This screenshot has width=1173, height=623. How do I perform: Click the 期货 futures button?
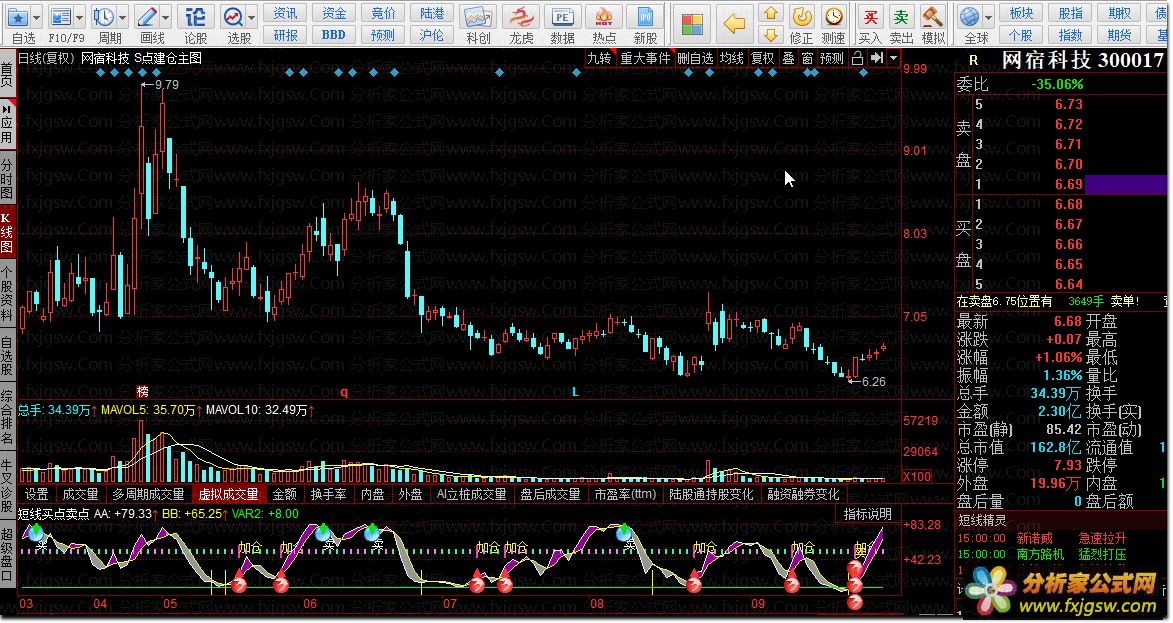pyautogui.click(x=1119, y=34)
